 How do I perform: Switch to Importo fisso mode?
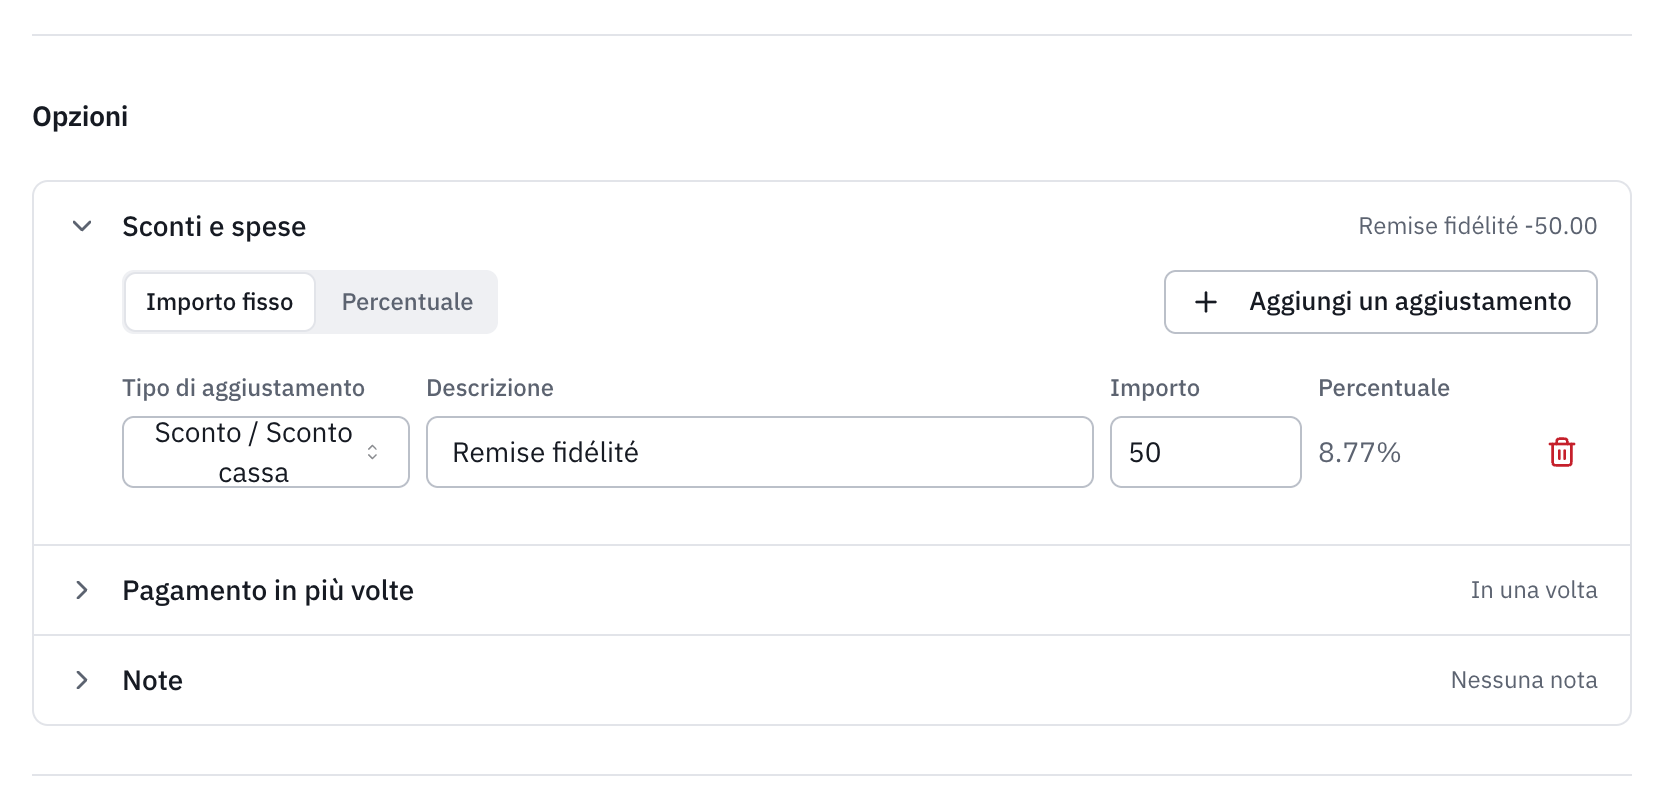pos(220,302)
